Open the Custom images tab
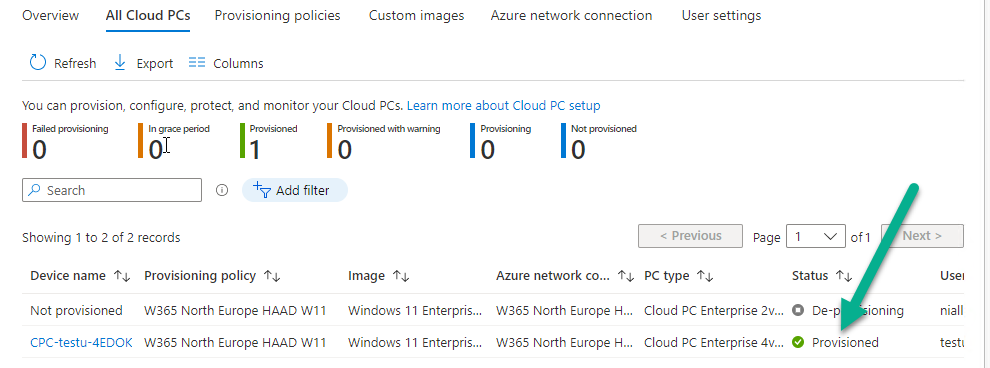This screenshot has width=990, height=368. pyautogui.click(x=416, y=15)
